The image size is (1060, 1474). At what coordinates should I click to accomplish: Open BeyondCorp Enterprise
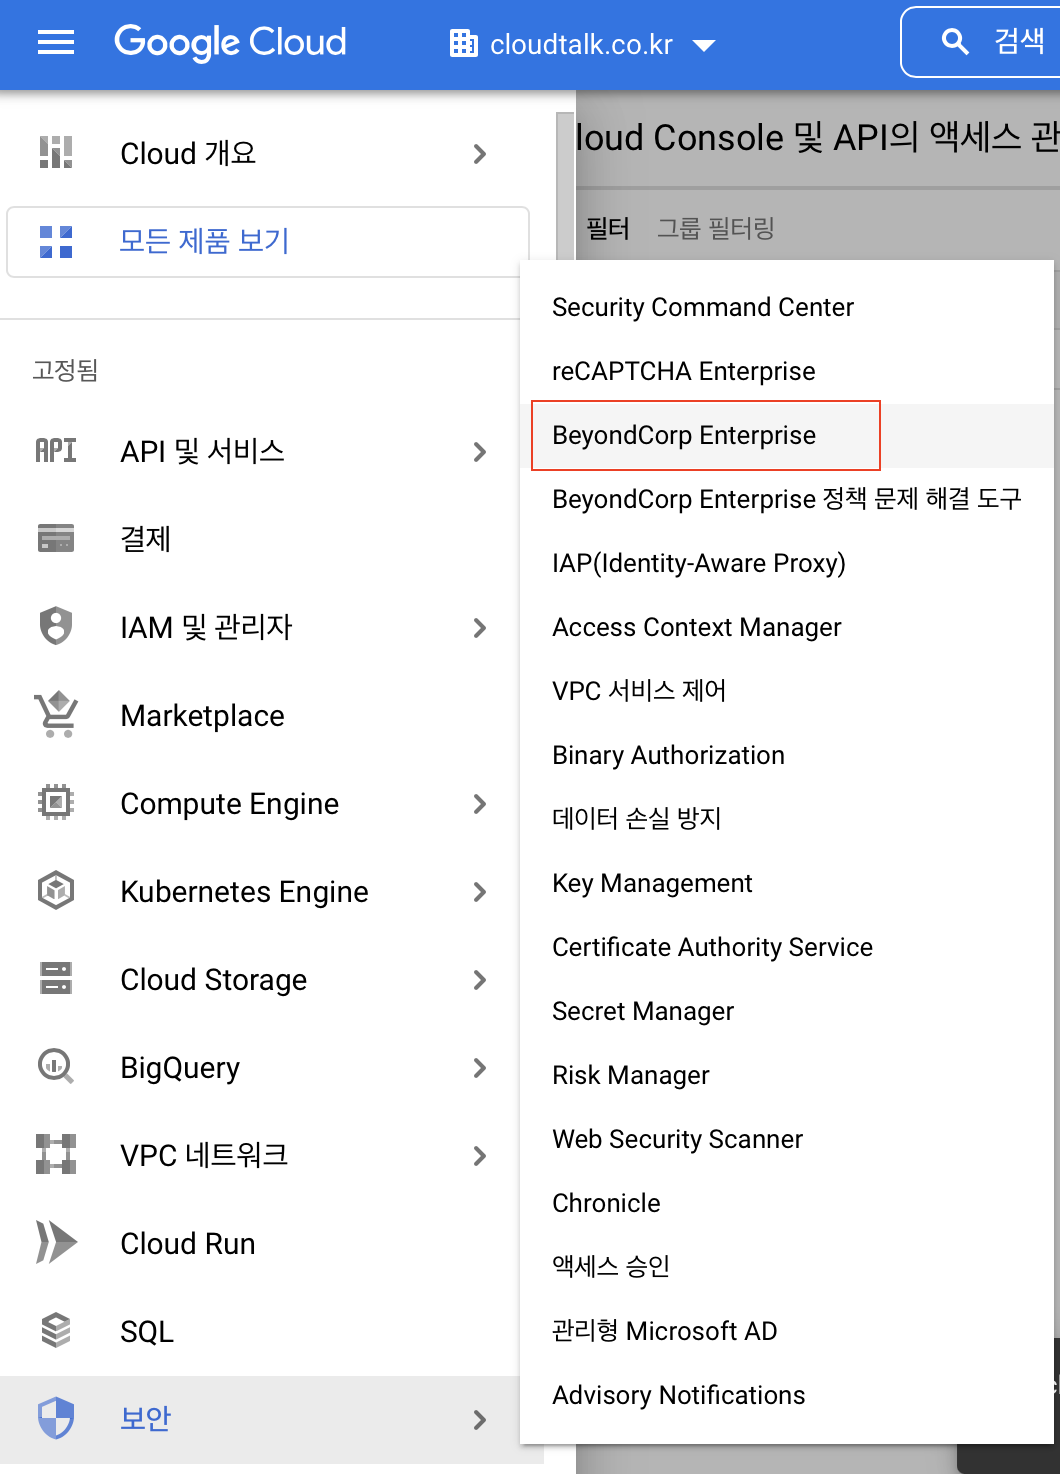click(x=787, y=435)
